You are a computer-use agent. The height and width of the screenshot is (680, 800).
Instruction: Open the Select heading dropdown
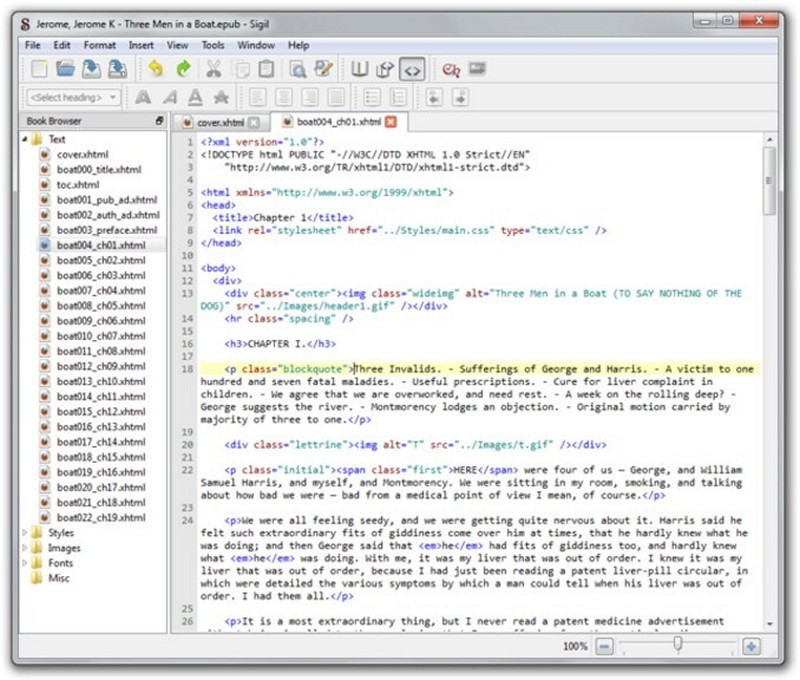[73, 97]
